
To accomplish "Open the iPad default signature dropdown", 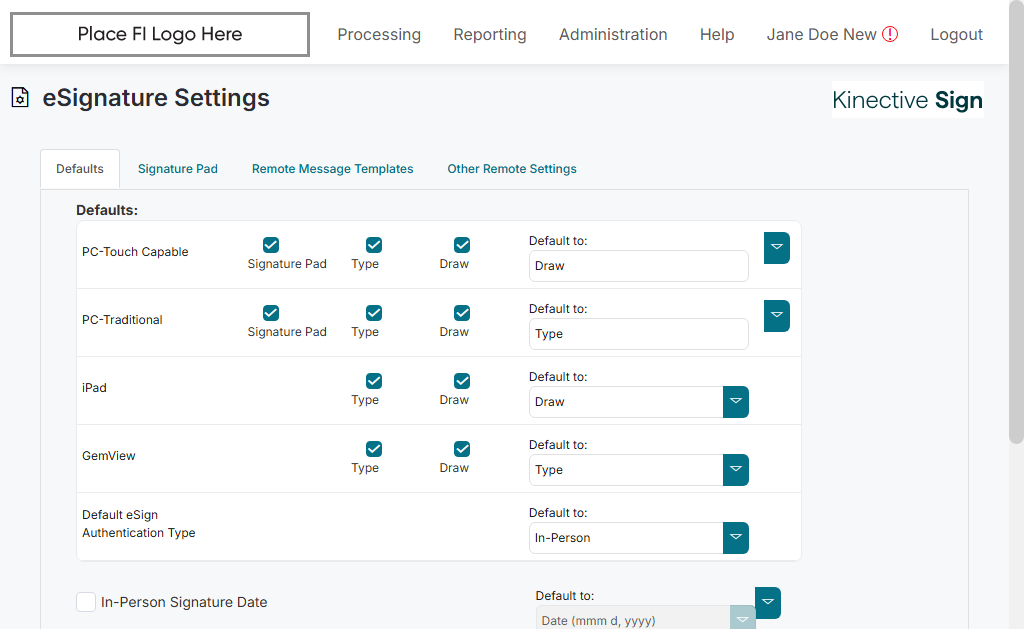I will (736, 402).
